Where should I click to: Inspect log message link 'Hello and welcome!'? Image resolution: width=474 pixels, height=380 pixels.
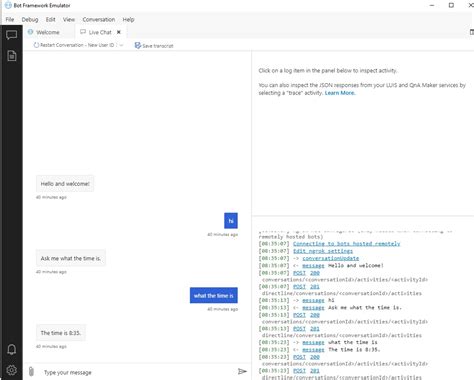pos(313,266)
